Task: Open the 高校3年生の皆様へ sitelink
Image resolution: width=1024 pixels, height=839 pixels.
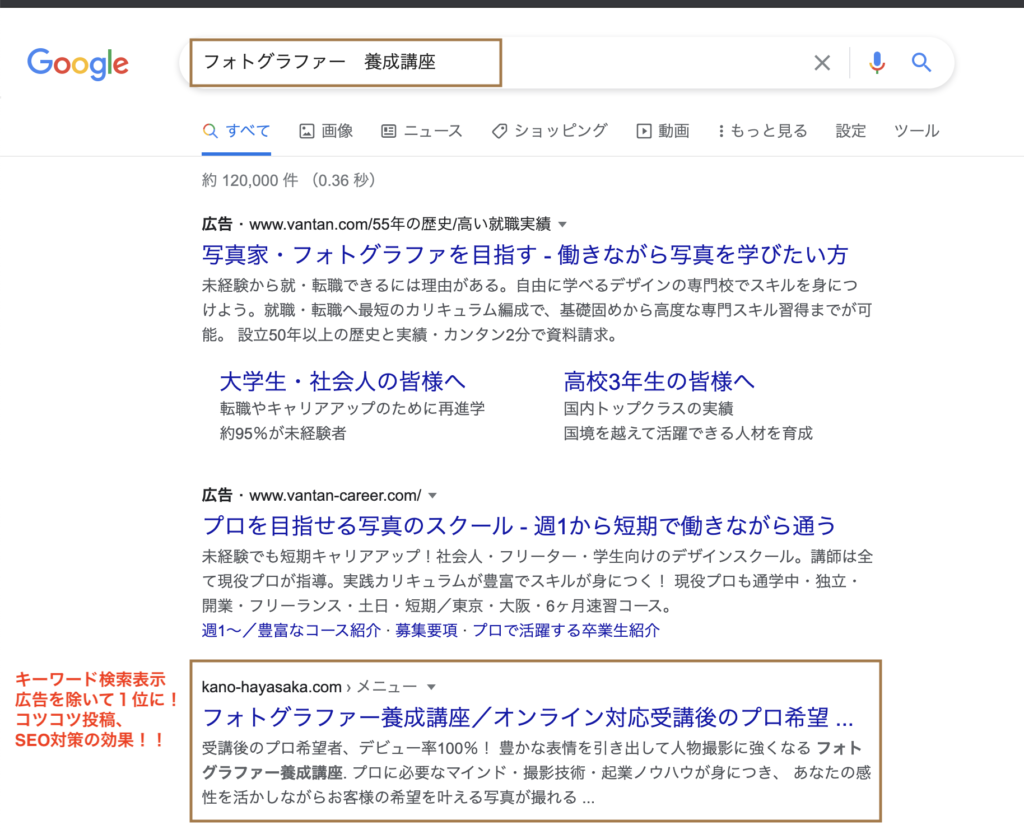Action: pos(659,381)
